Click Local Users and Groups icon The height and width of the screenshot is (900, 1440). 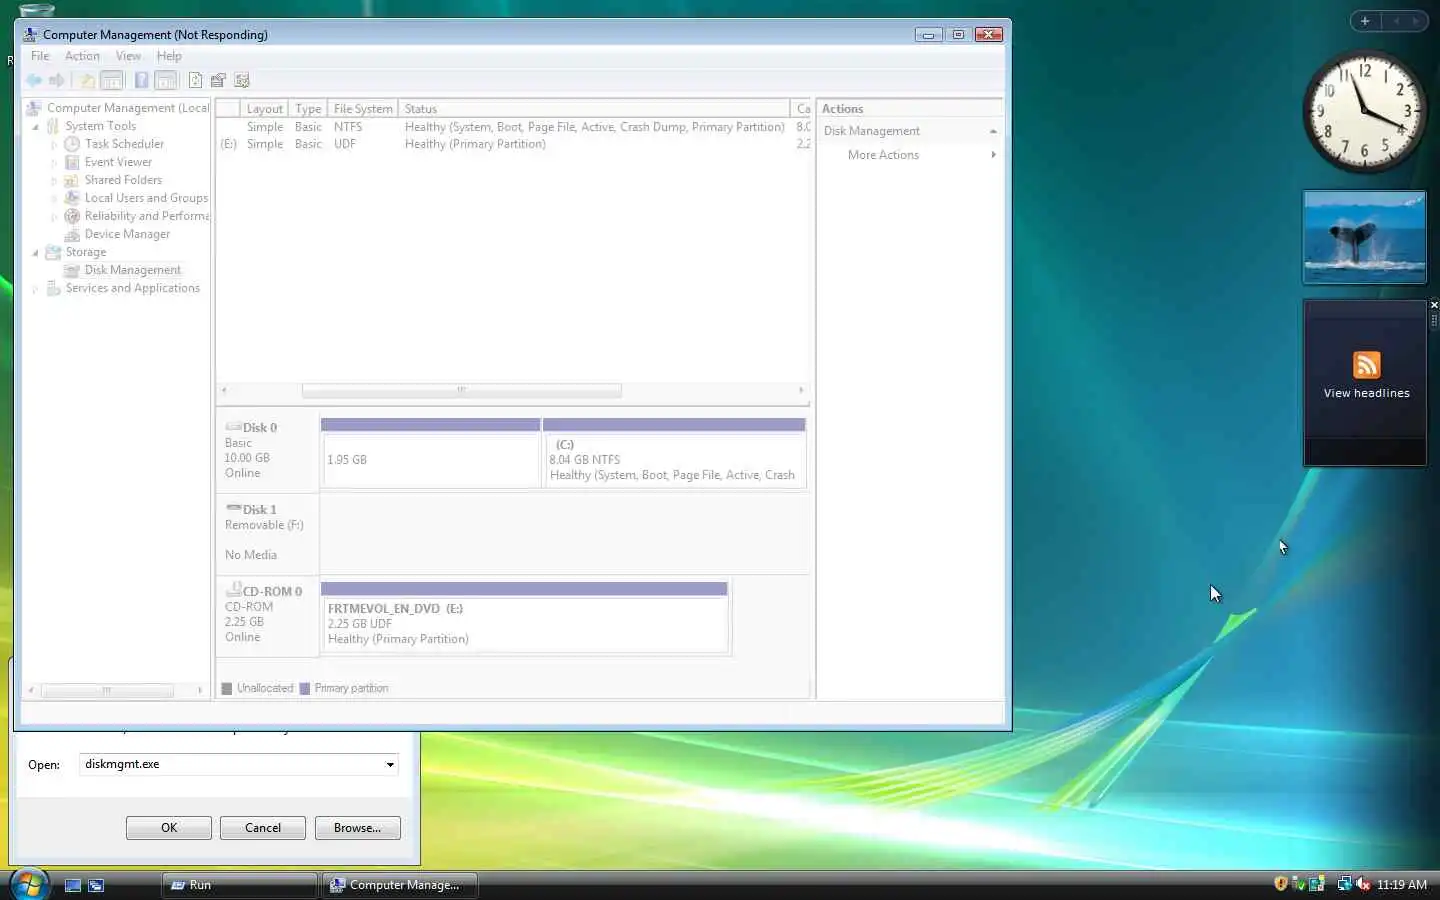click(x=72, y=198)
